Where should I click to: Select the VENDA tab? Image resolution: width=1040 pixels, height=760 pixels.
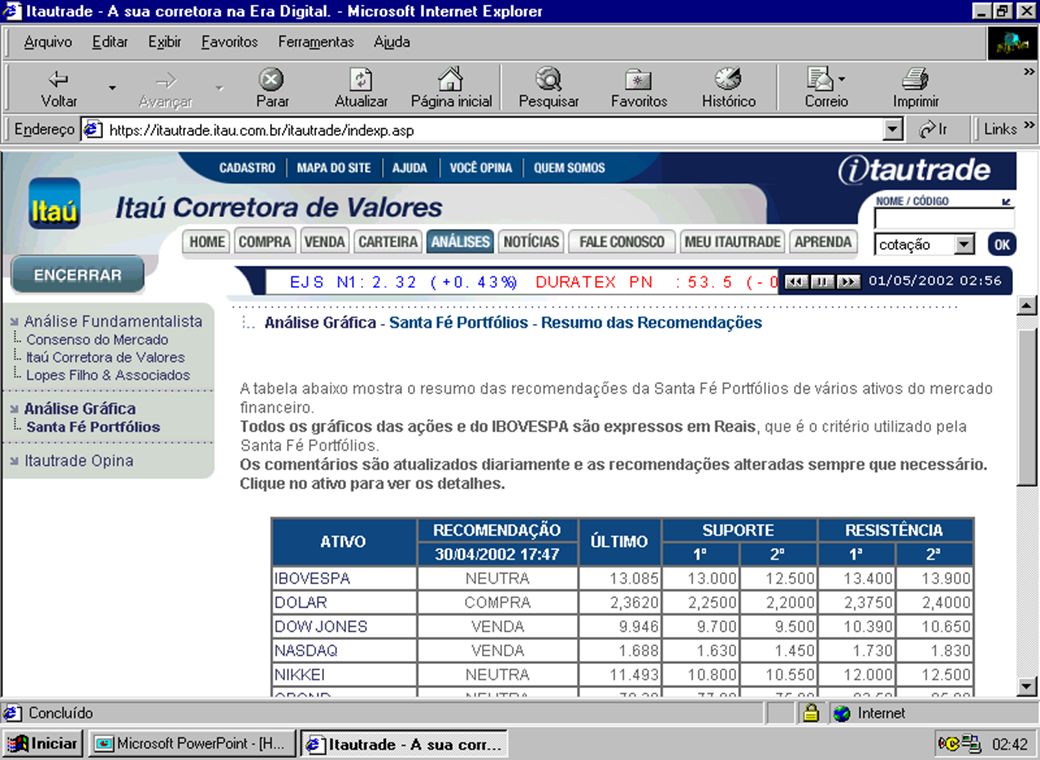(x=324, y=242)
